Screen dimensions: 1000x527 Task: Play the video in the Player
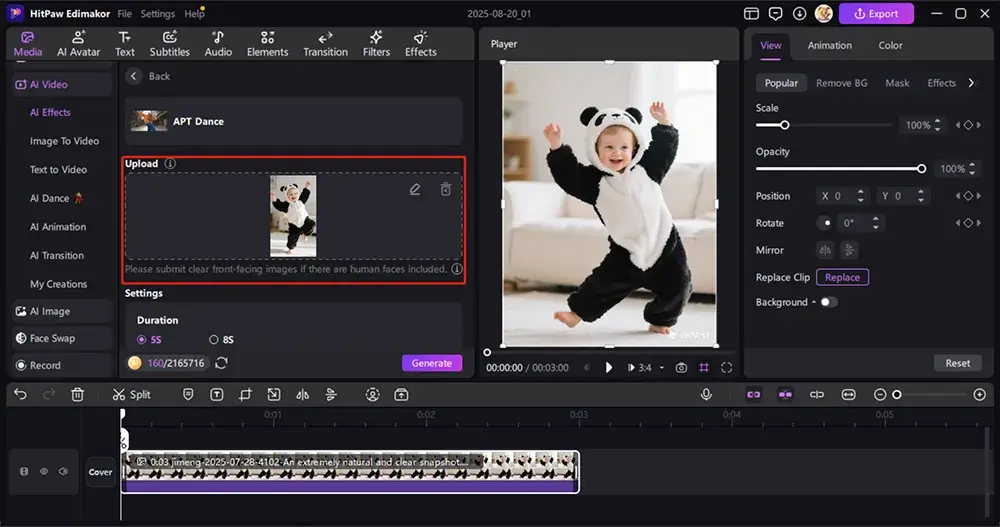click(x=608, y=367)
